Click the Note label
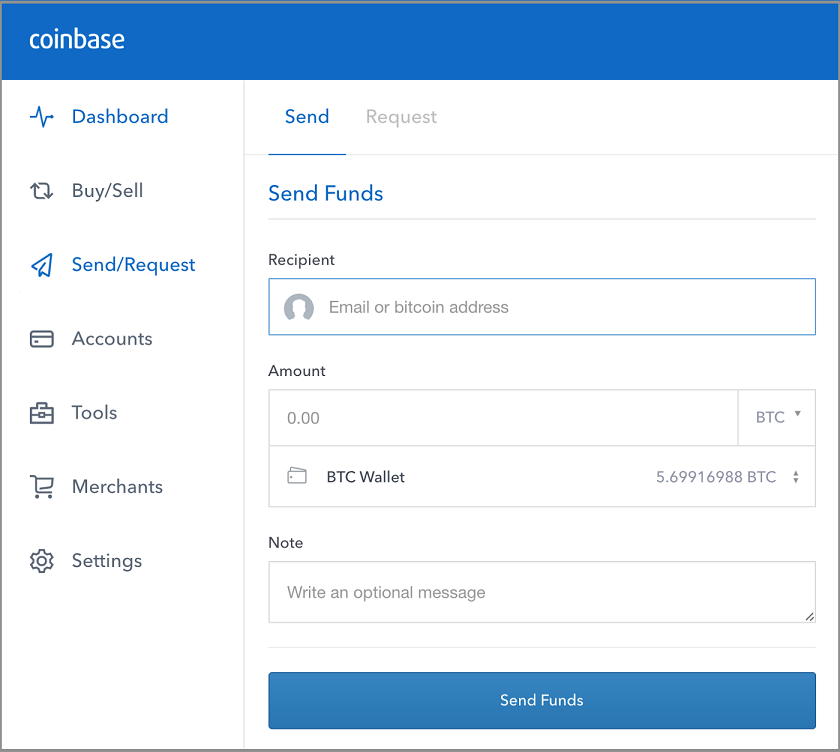Image resolution: width=840 pixels, height=752 pixels. 286,543
